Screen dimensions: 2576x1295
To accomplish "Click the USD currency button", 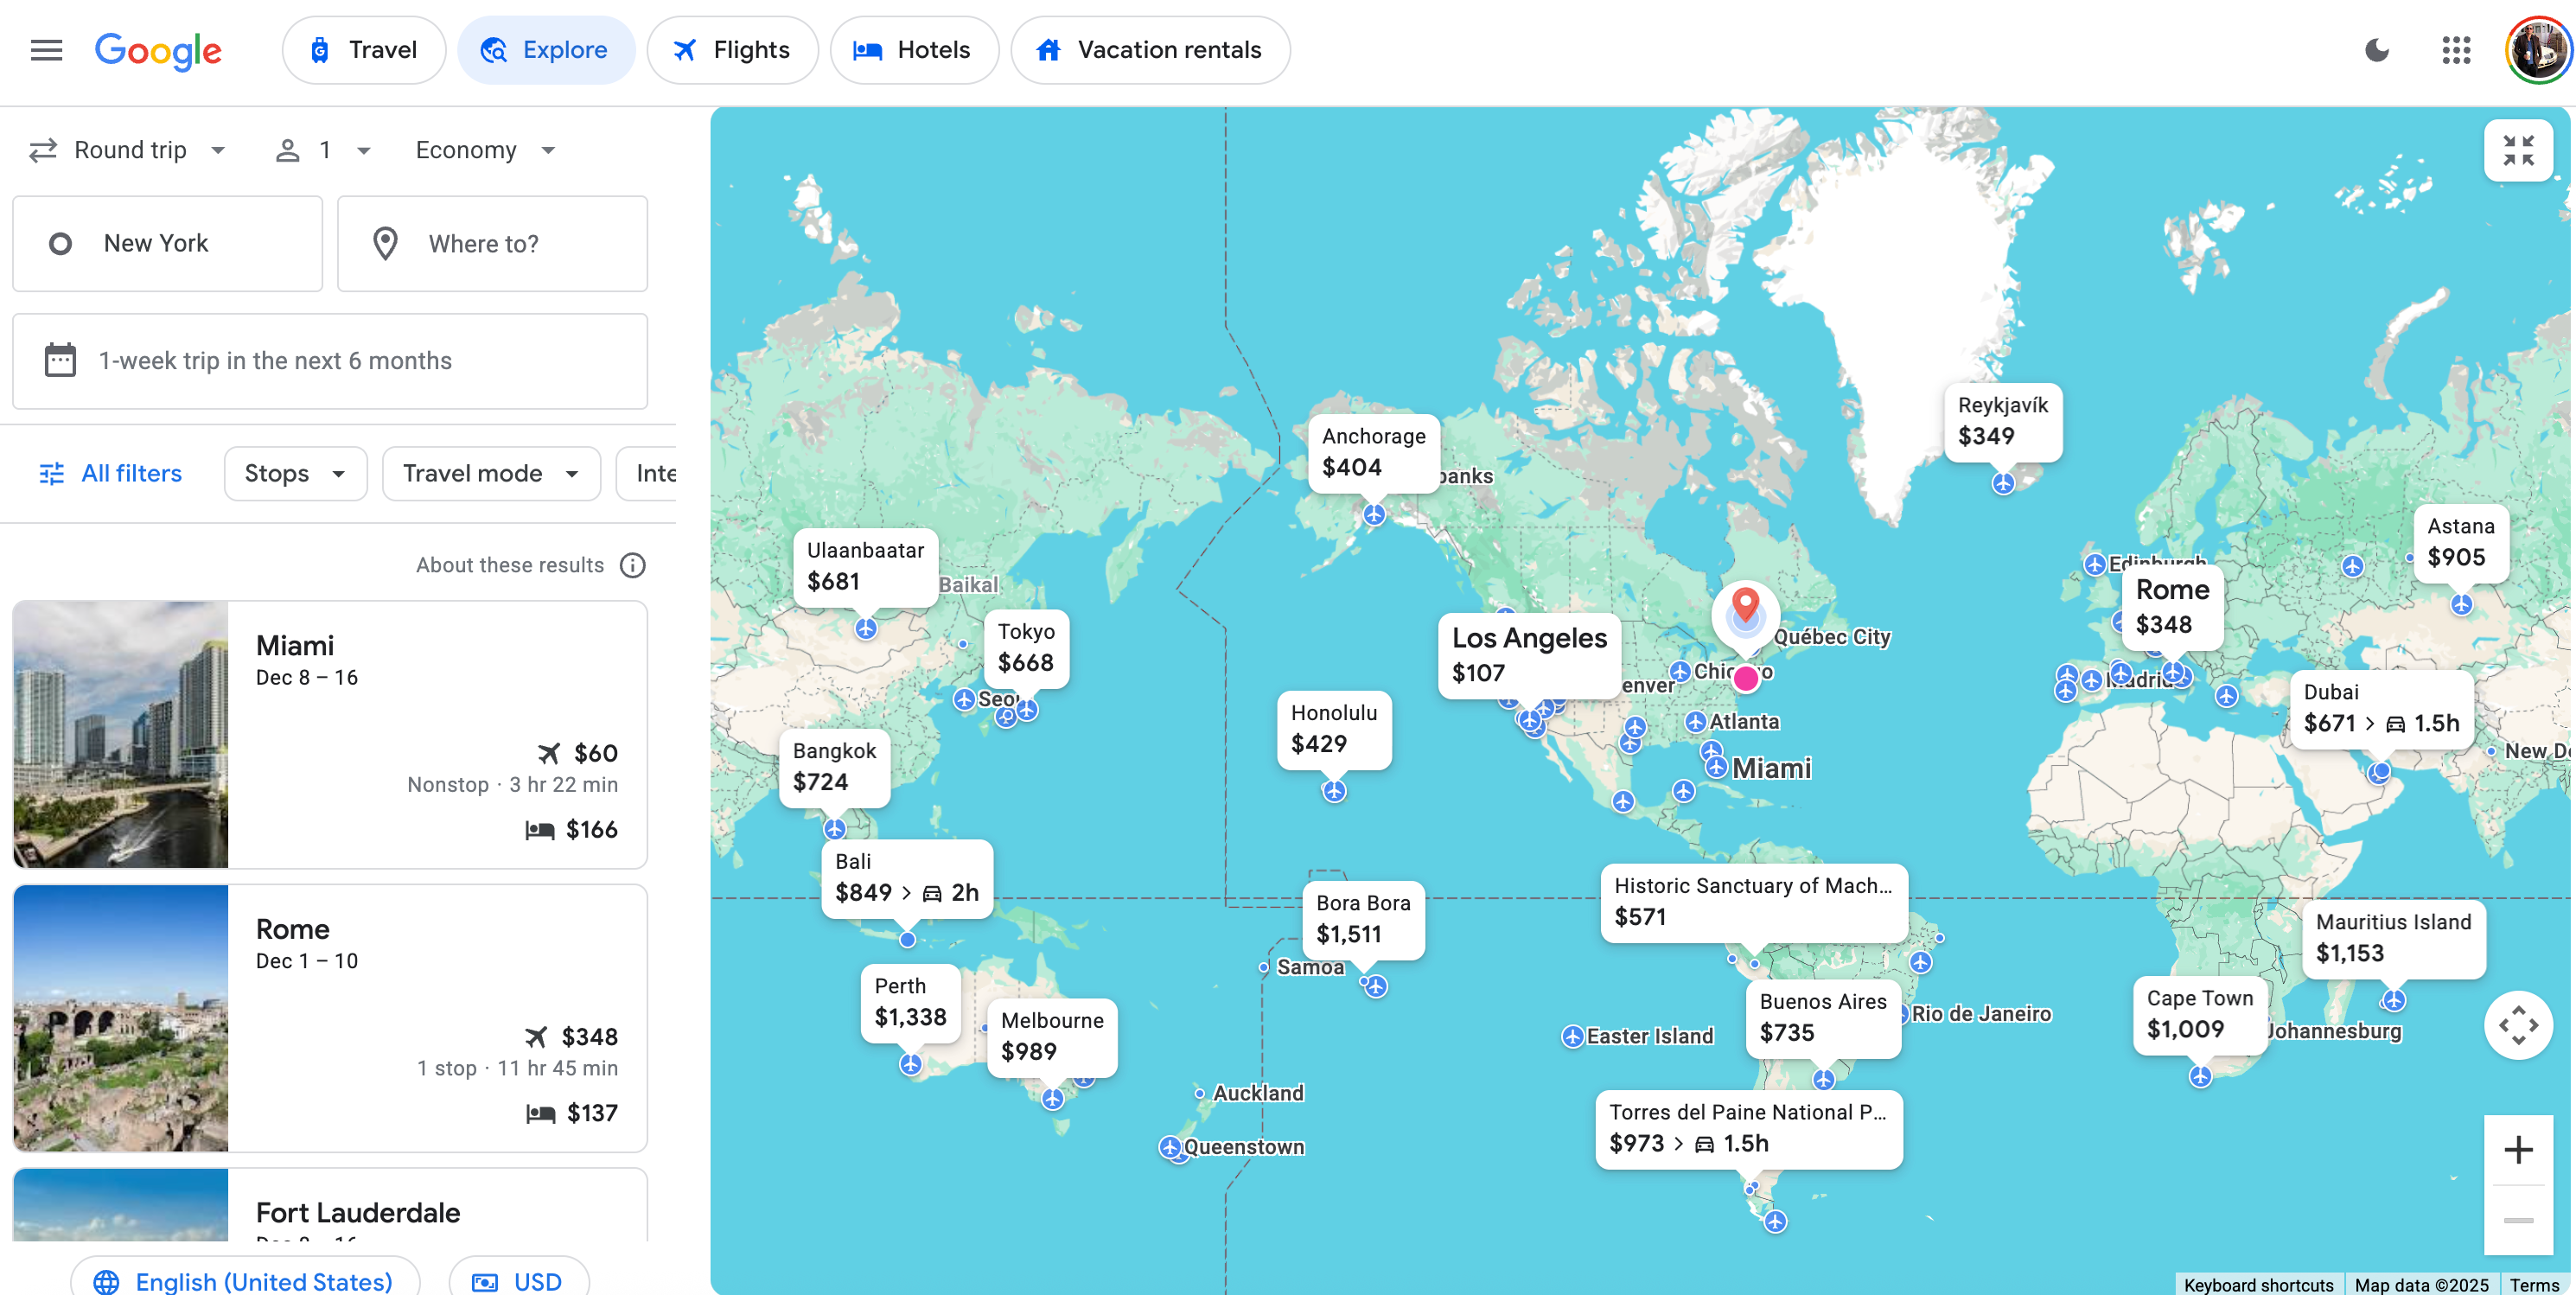I will pos(518,1281).
